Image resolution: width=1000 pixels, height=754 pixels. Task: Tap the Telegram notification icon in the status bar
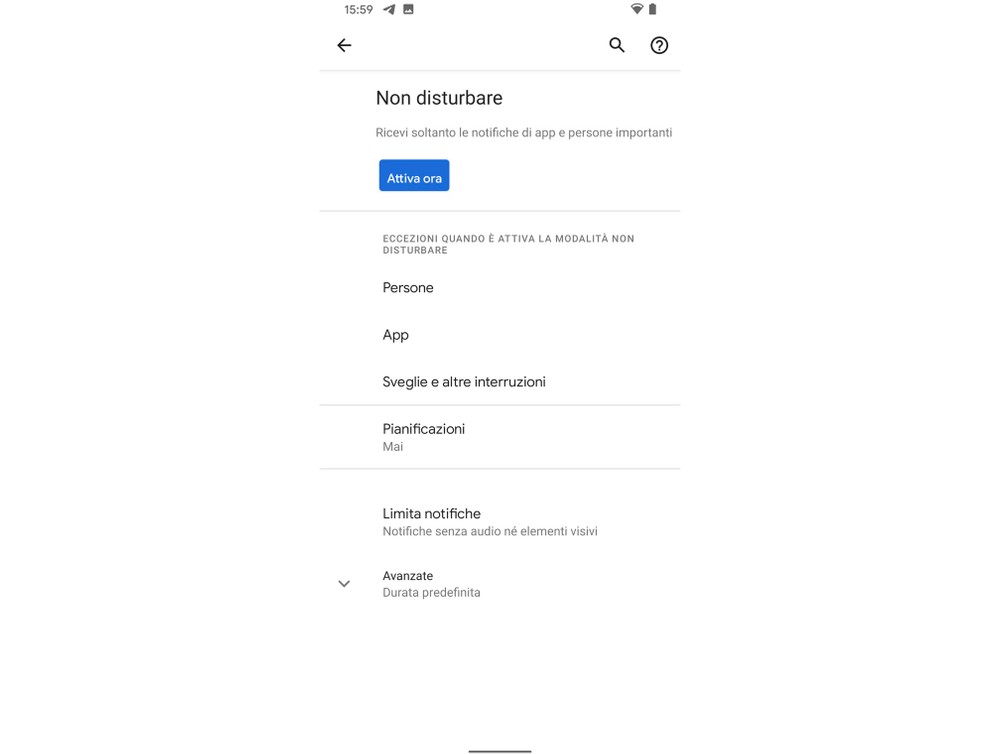[x=389, y=9]
